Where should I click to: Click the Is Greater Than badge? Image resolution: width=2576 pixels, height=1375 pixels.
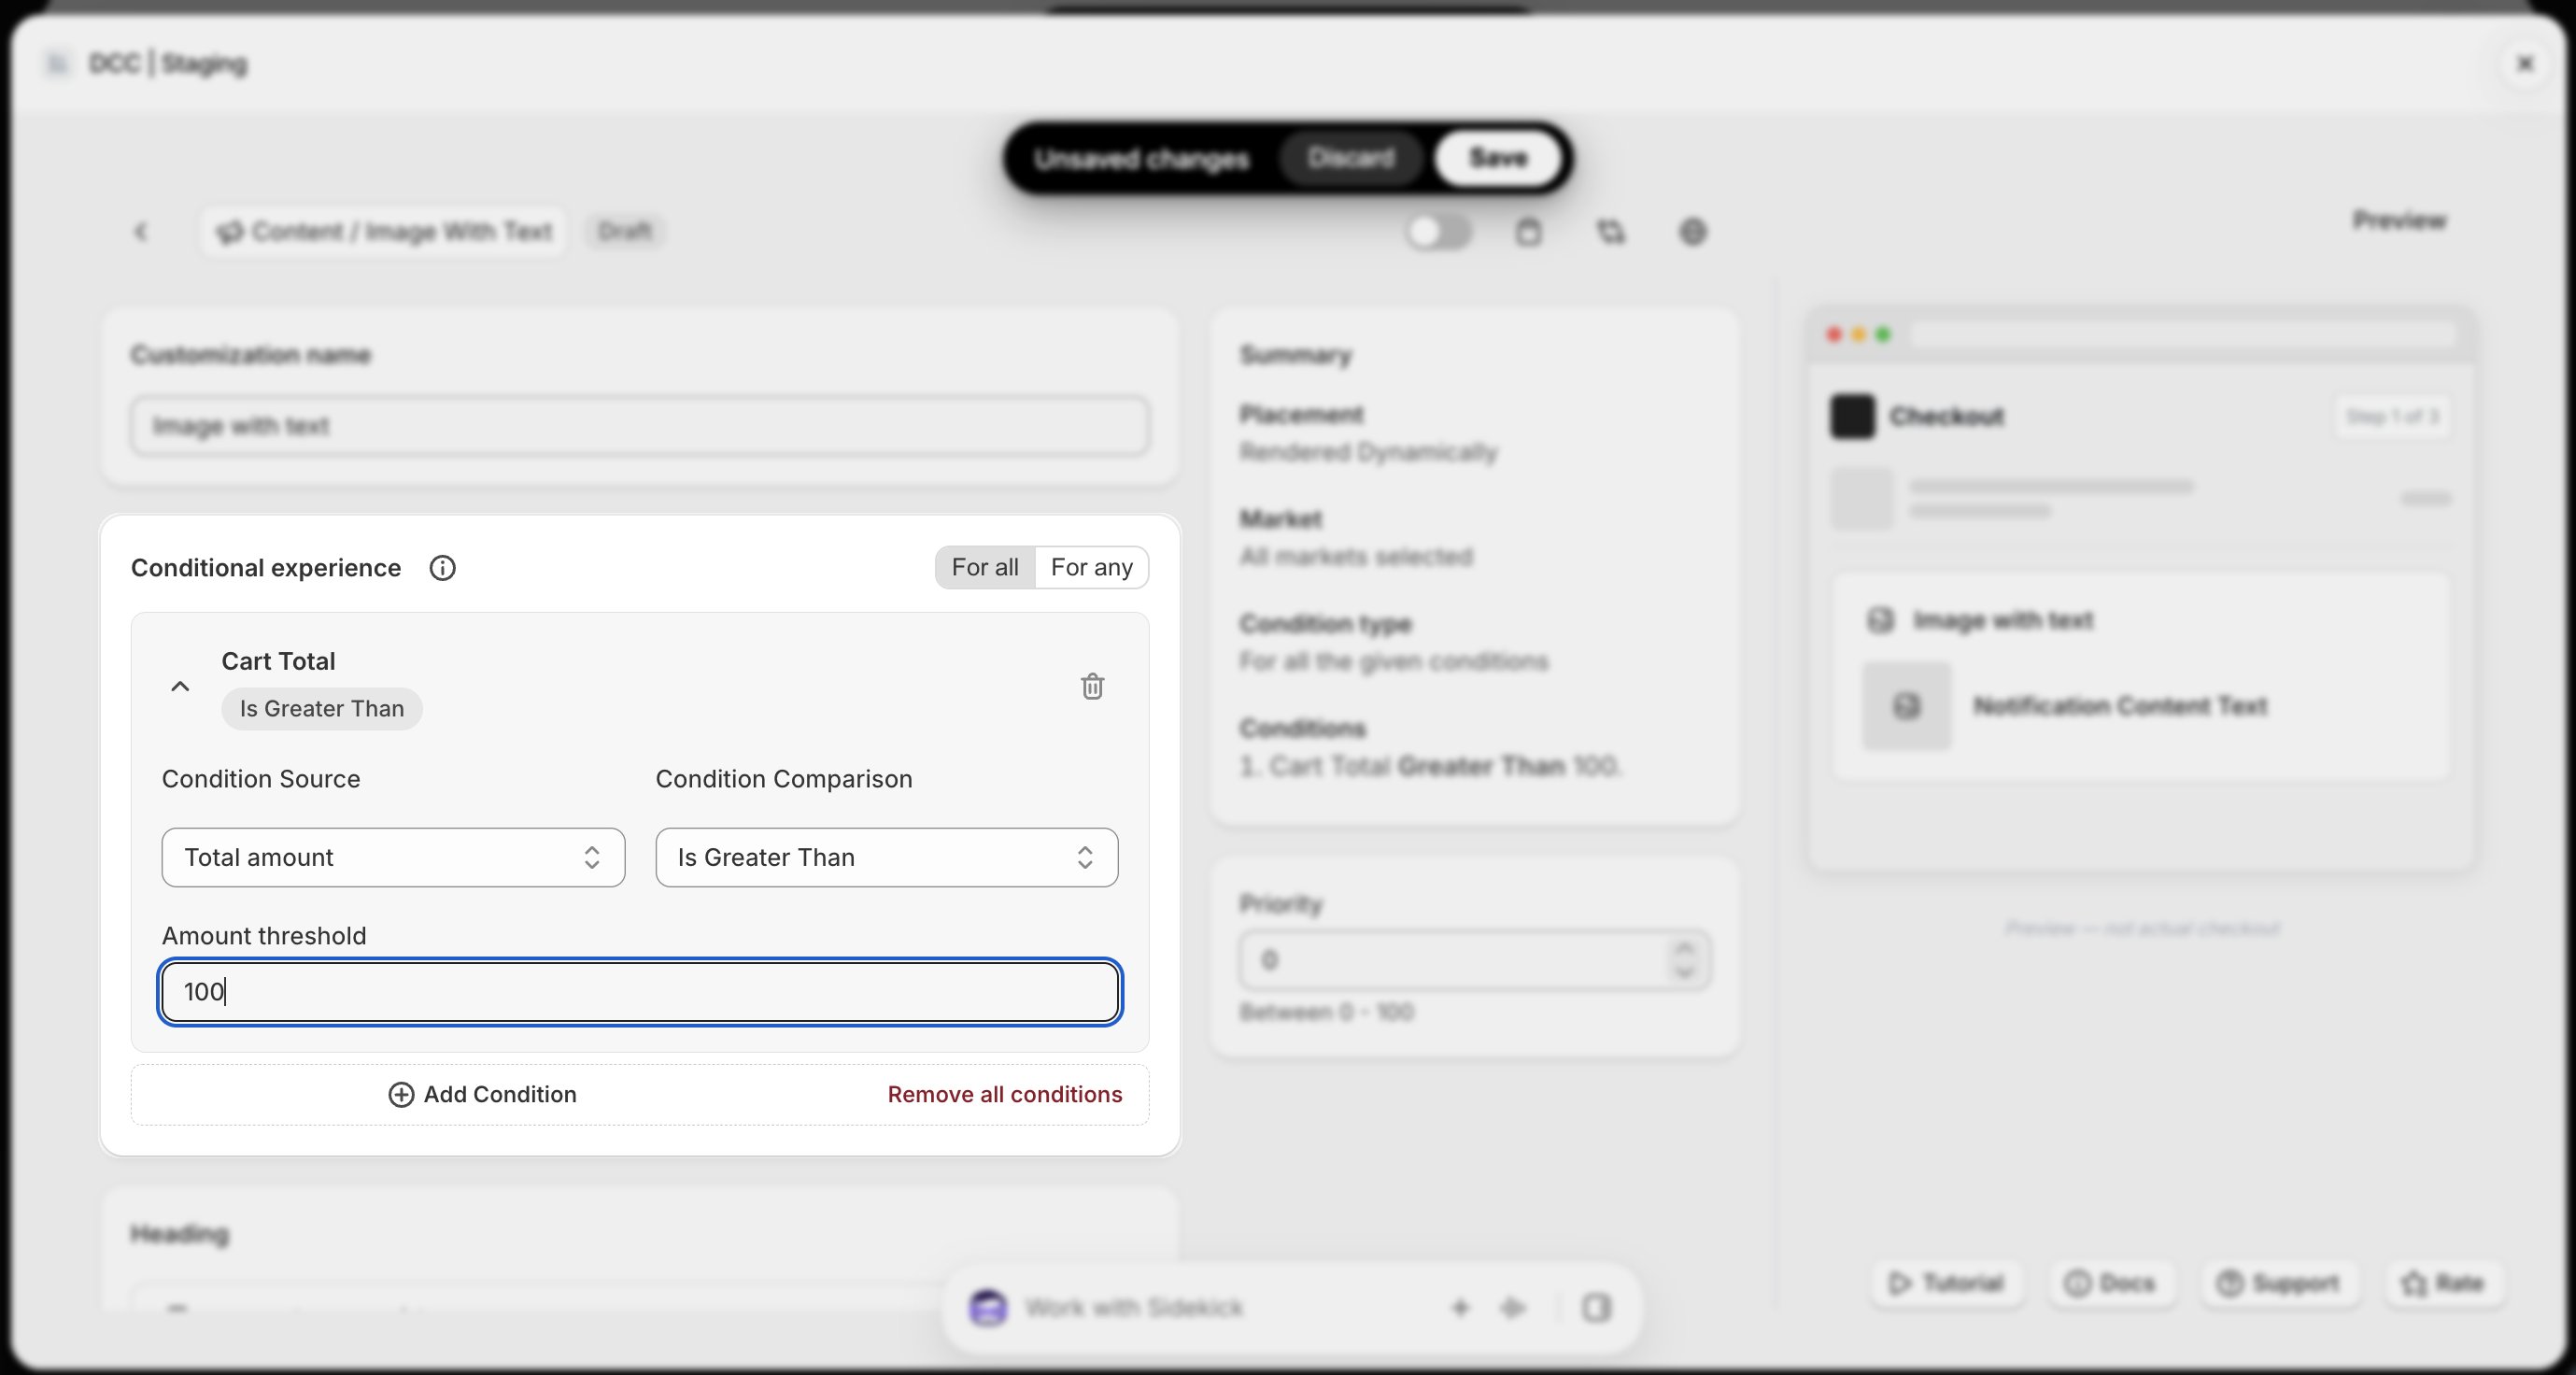(321, 709)
